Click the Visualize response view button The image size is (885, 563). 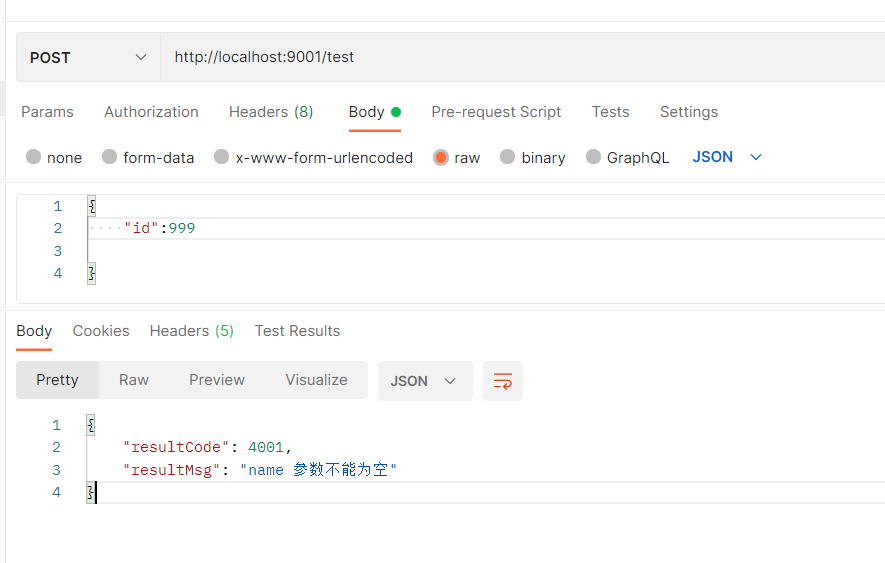tap(316, 380)
